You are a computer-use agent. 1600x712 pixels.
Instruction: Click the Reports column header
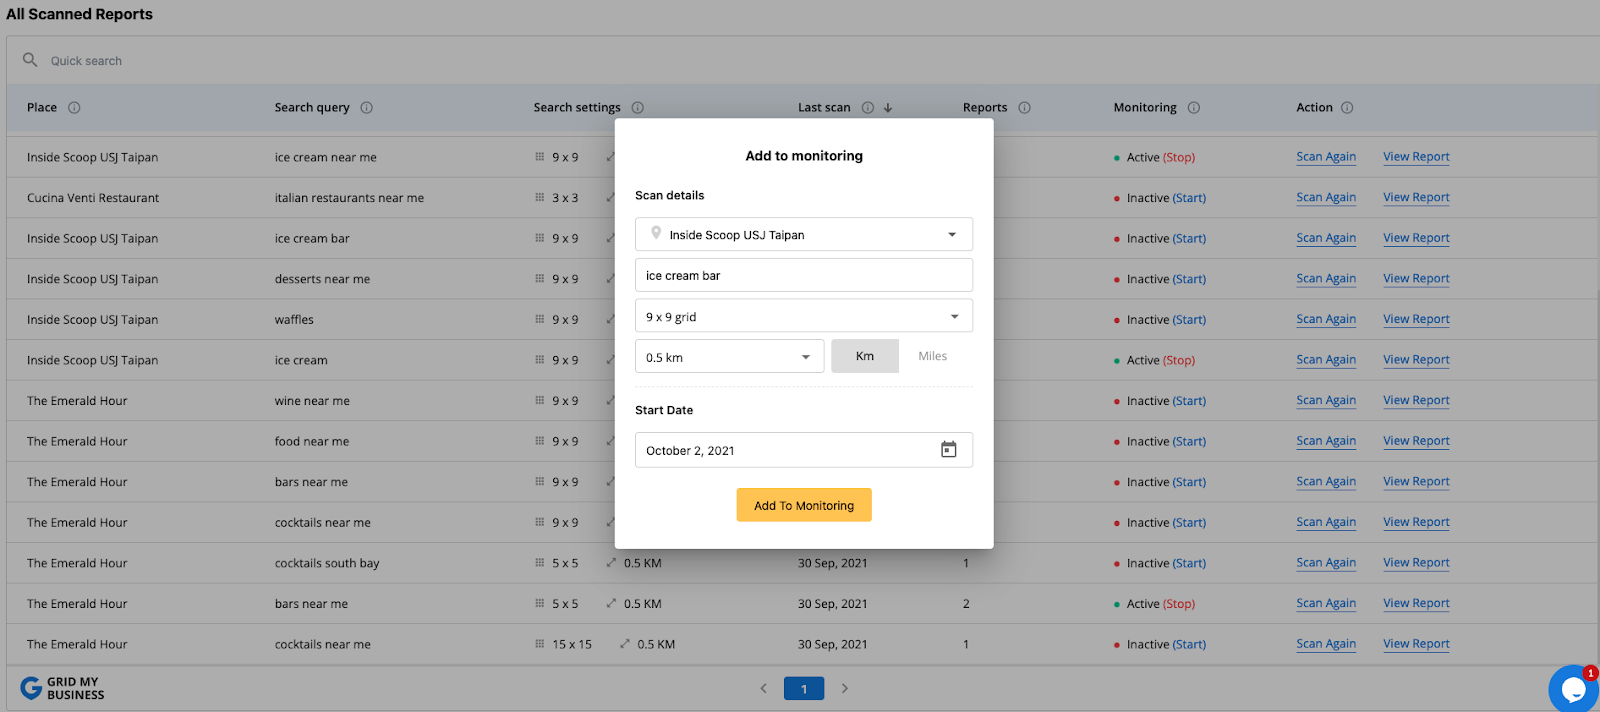[x=985, y=108]
